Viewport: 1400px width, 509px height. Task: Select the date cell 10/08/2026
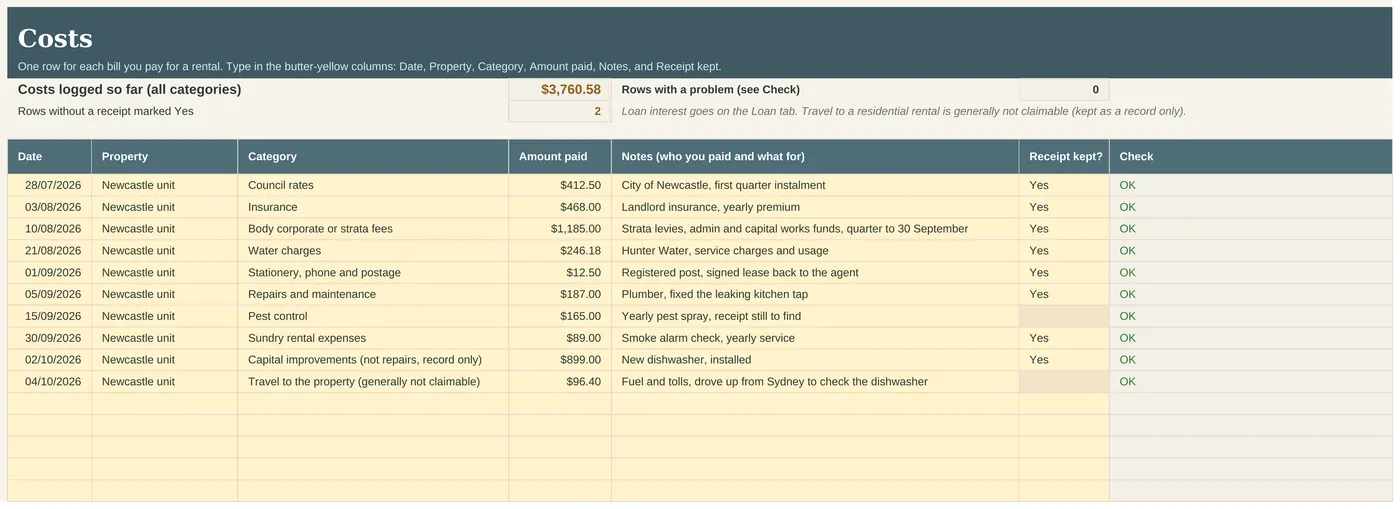pyautogui.click(x=49, y=229)
